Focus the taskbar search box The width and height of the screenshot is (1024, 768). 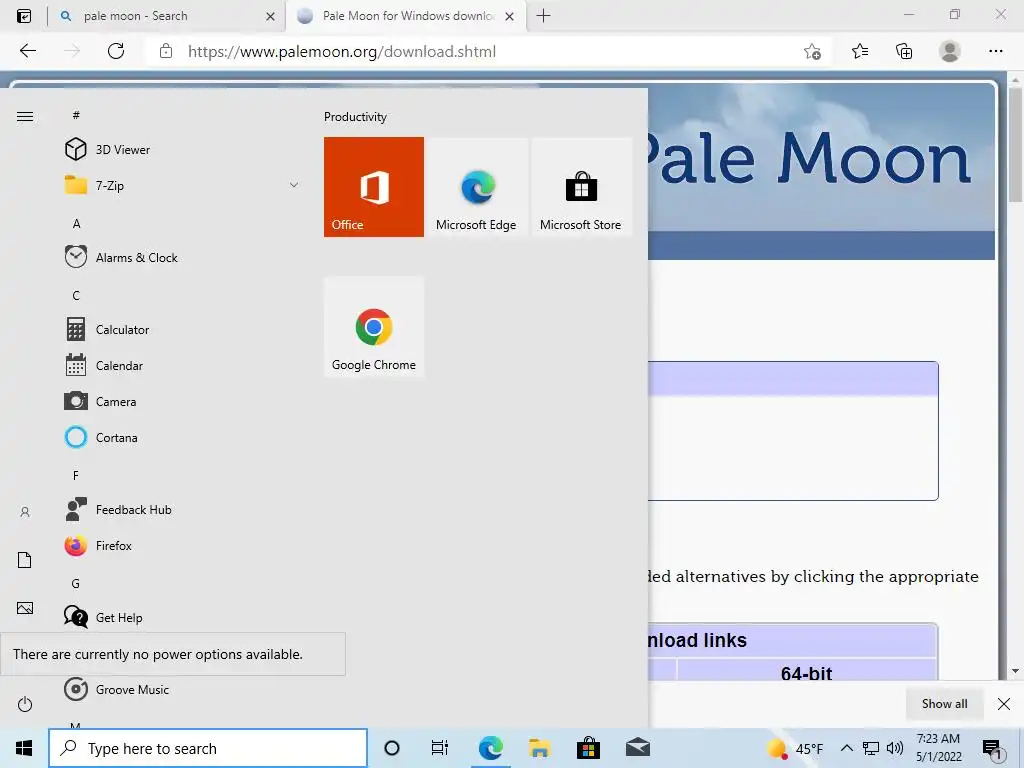coord(208,748)
